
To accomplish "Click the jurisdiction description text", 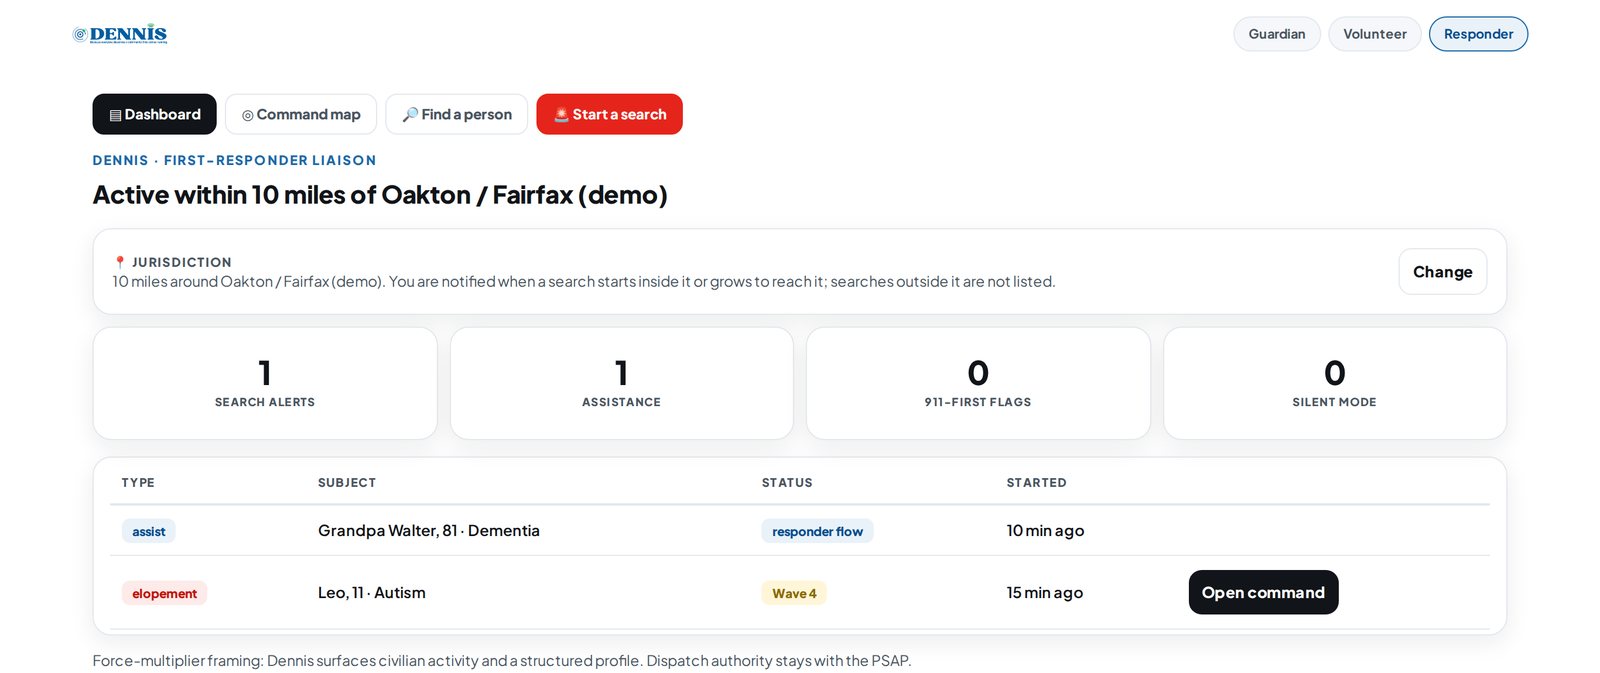I will point(584,281).
